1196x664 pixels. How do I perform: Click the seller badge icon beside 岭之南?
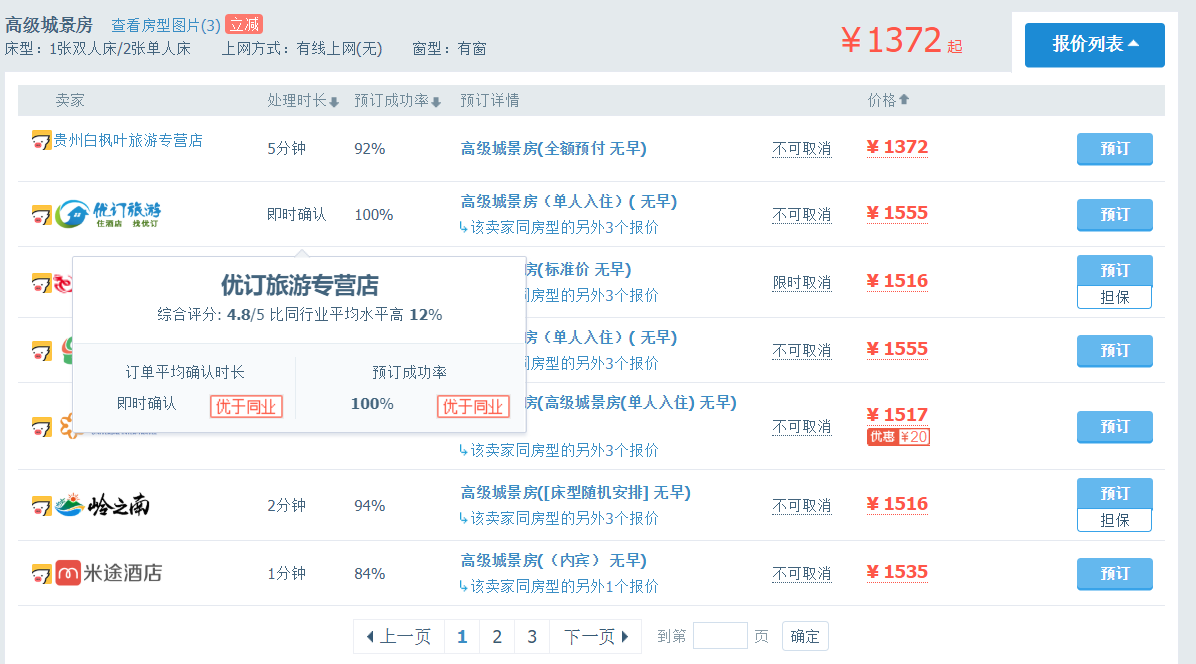tap(41, 505)
